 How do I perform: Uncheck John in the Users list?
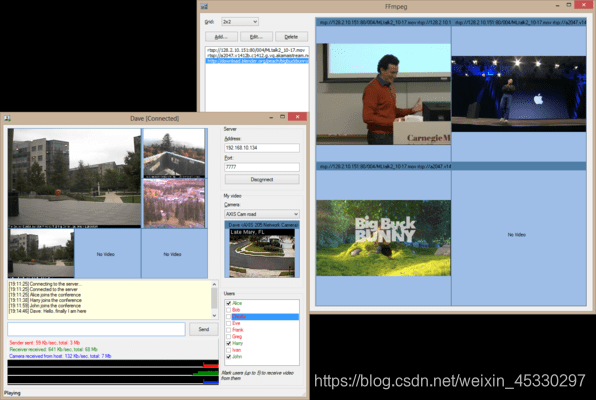228,357
